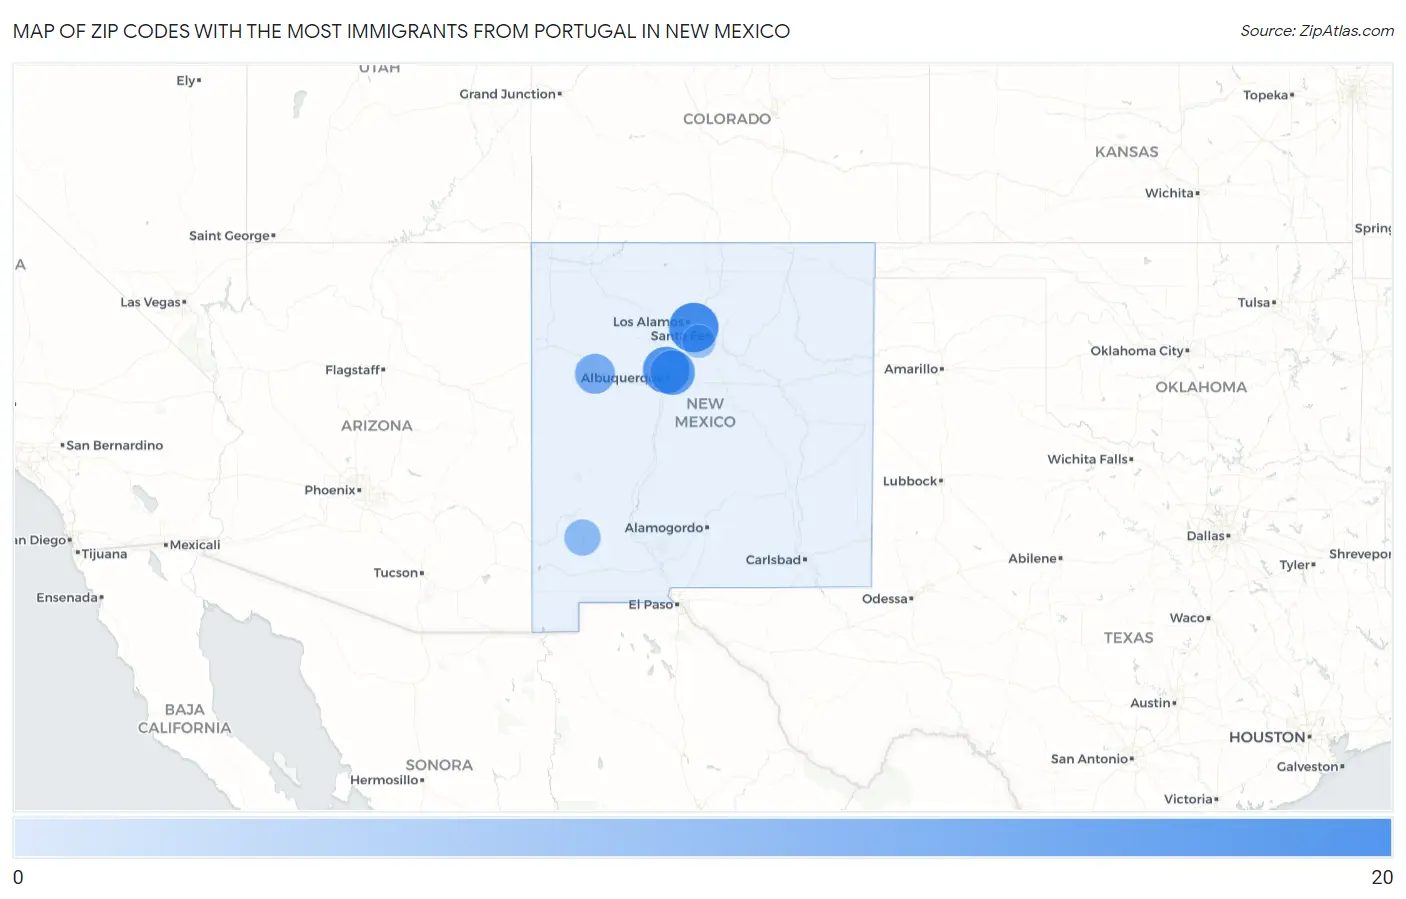1406x899 pixels.
Task: Click the San Bernardino city label
Action: point(114,446)
